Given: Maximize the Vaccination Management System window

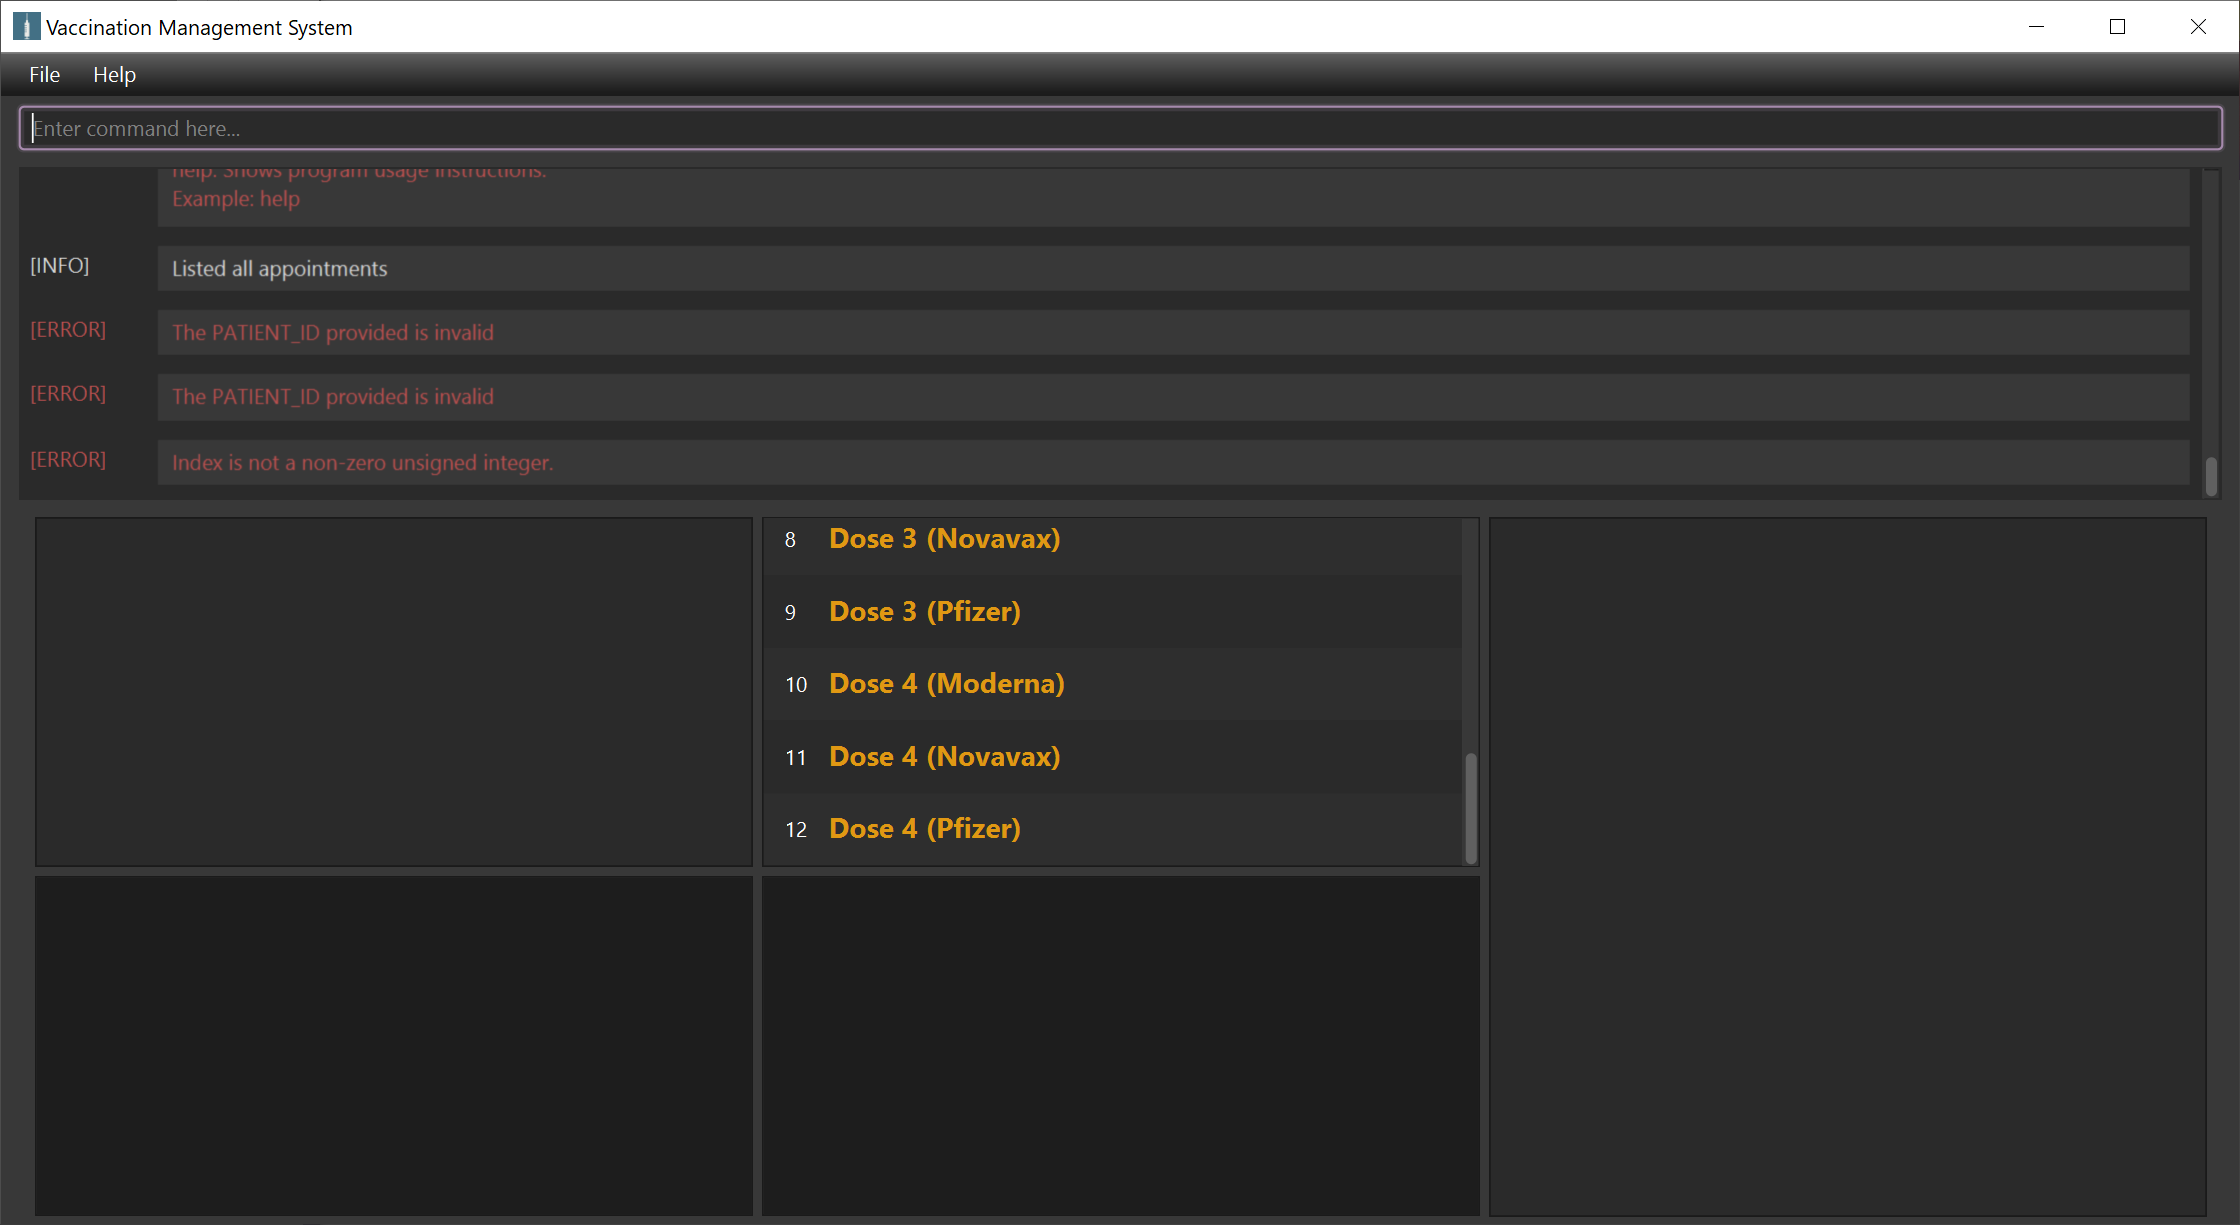Looking at the screenshot, I should [x=2117, y=27].
